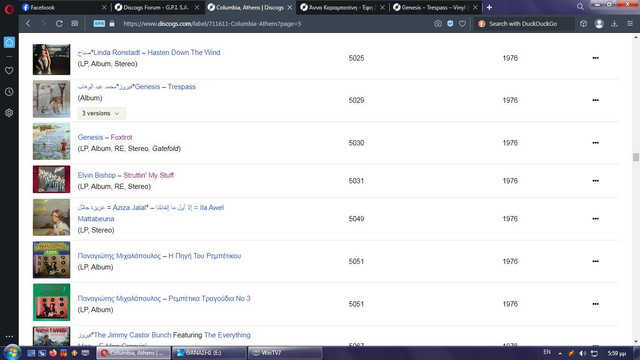Open the Opera menu logo
640x360 pixels.
tap(9, 9)
